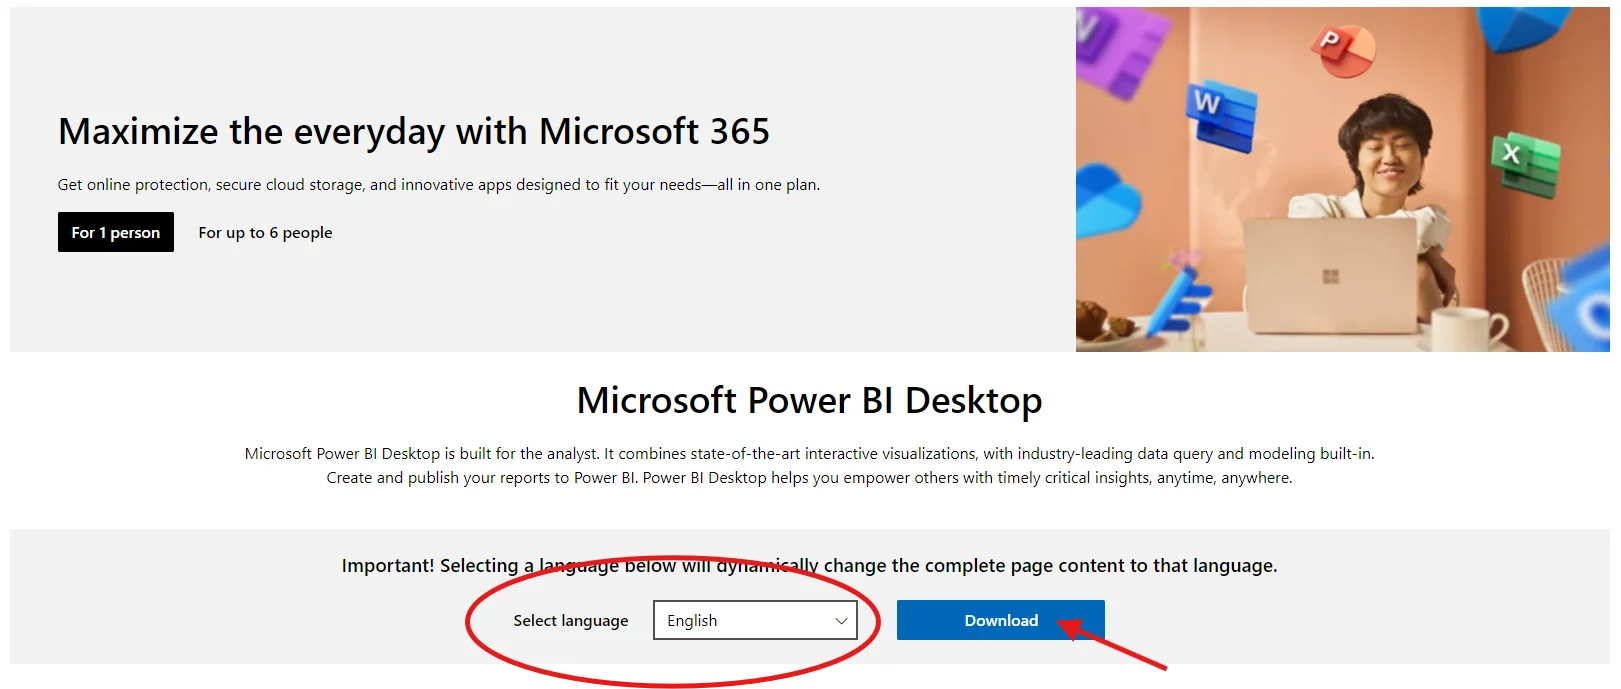This screenshot has width=1621, height=689.
Task: Click the Excel icon in banner image
Action: tap(1526, 164)
